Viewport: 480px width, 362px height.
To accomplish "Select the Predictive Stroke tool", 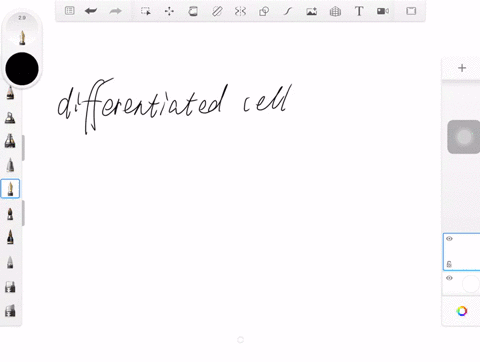I will [288, 11].
